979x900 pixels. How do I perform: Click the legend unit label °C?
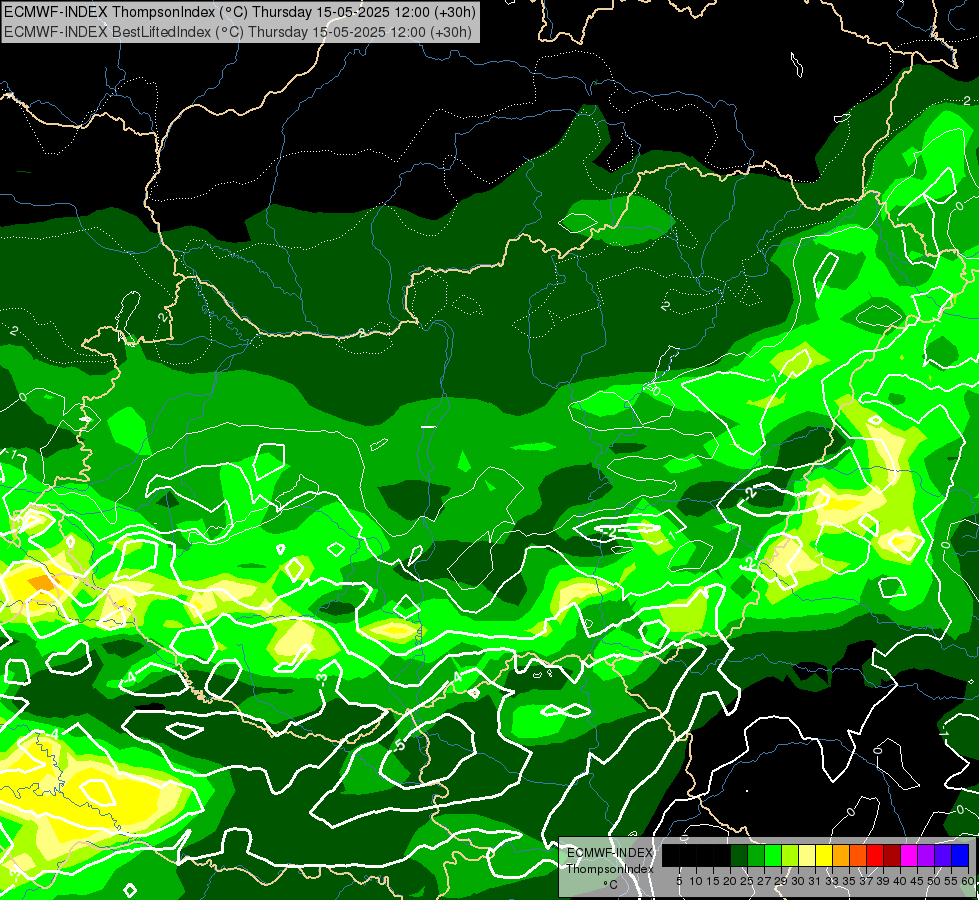tap(610, 884)
